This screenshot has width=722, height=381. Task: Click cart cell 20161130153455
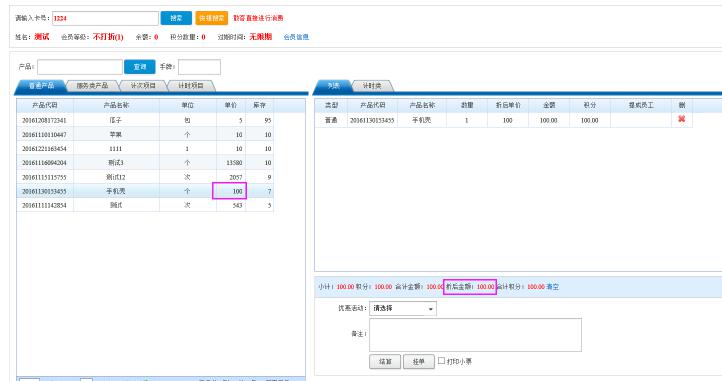click(x=372, y=120)
